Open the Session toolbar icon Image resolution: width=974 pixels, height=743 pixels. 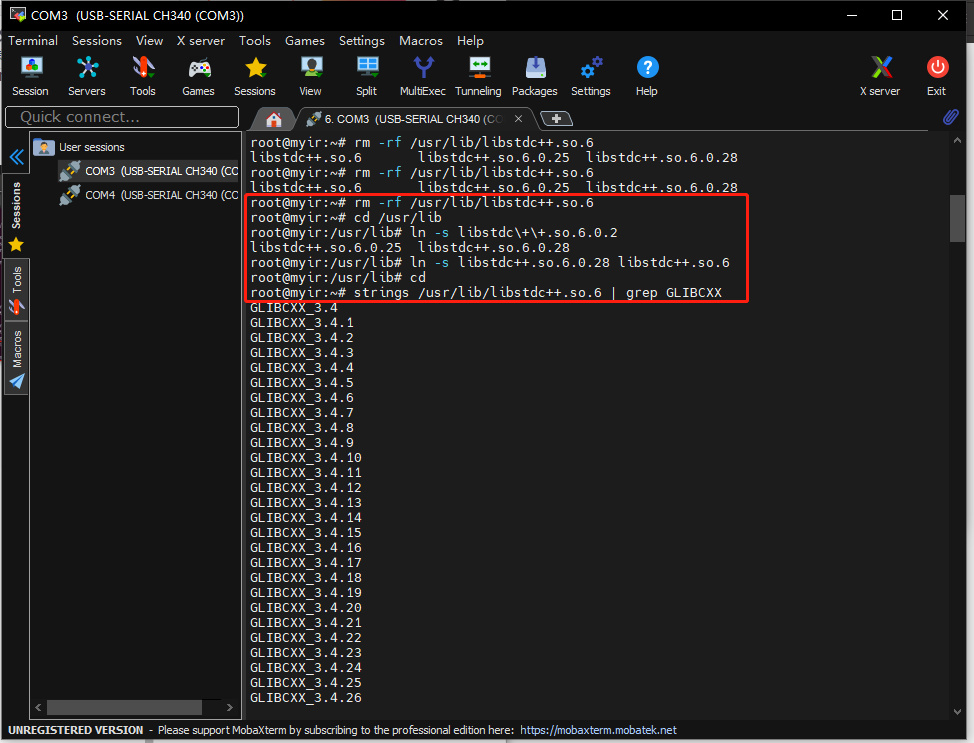point(30,76)
